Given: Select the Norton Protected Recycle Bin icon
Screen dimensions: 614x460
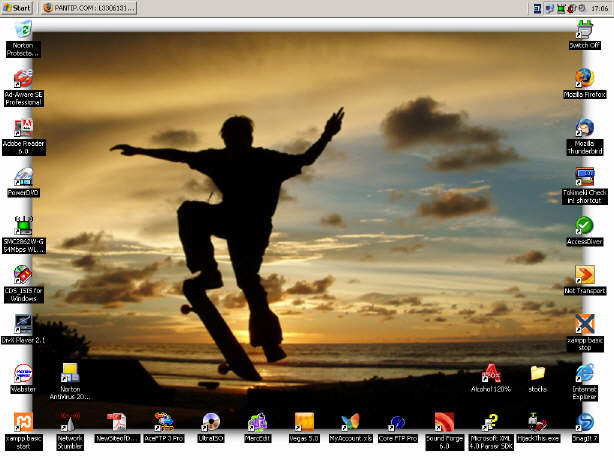Looking at the screenshot, I should click(x=23, y=39).
